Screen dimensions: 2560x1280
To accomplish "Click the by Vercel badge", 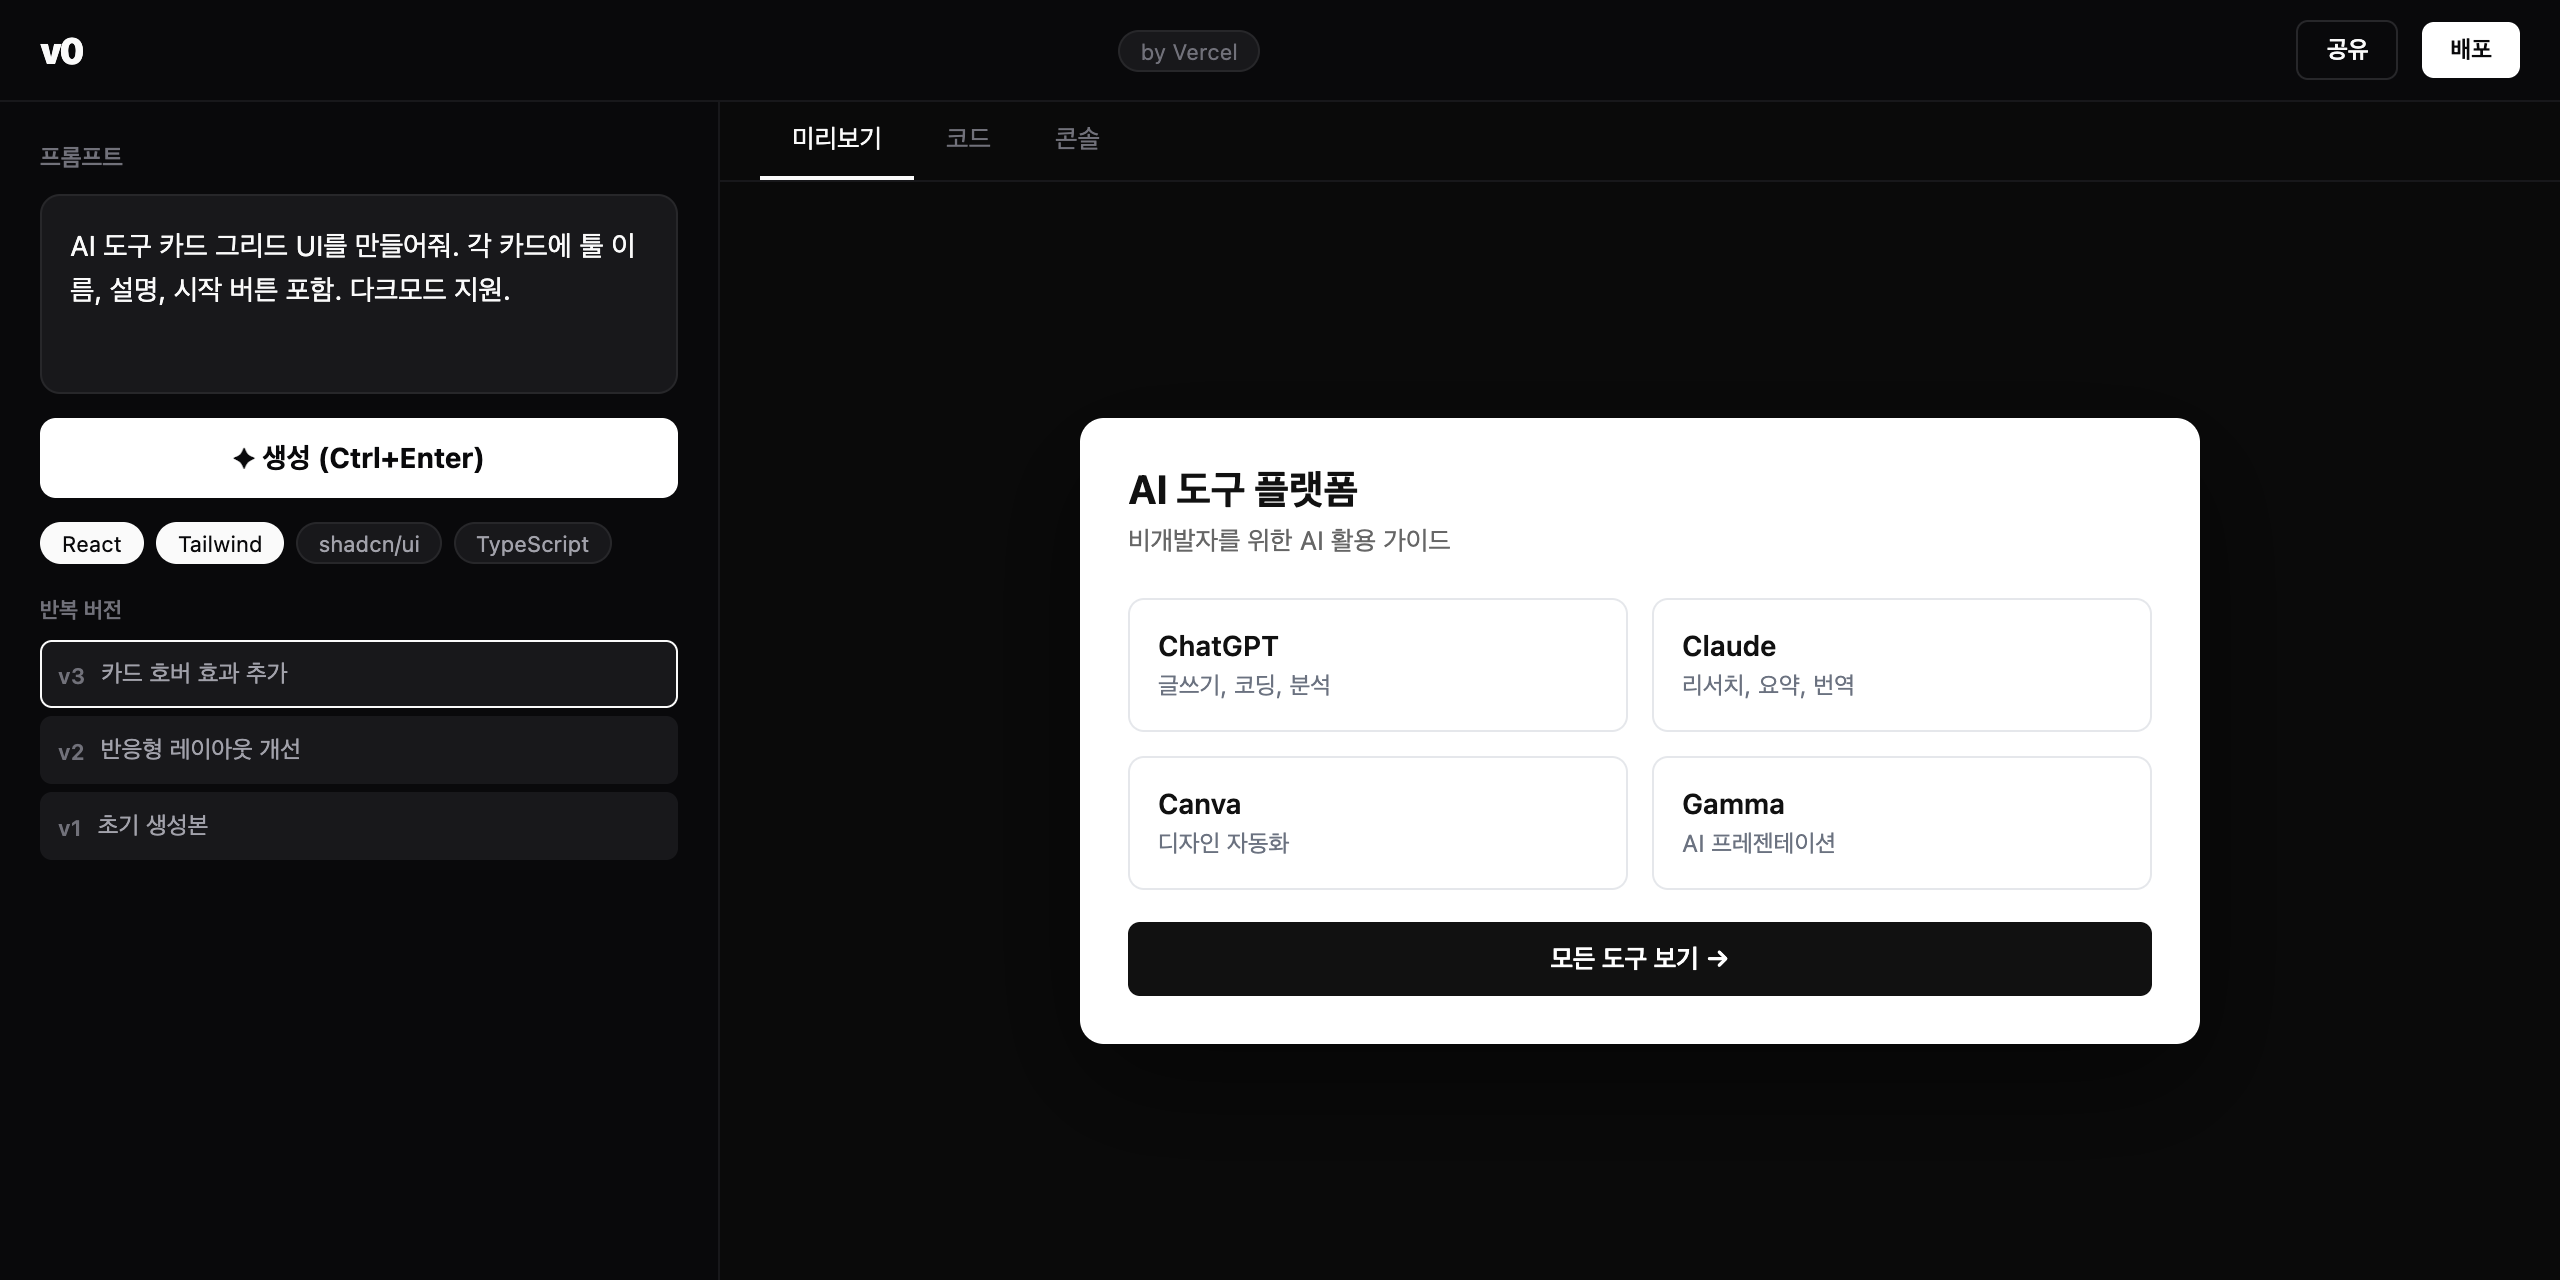I will tap(1188, 52).
